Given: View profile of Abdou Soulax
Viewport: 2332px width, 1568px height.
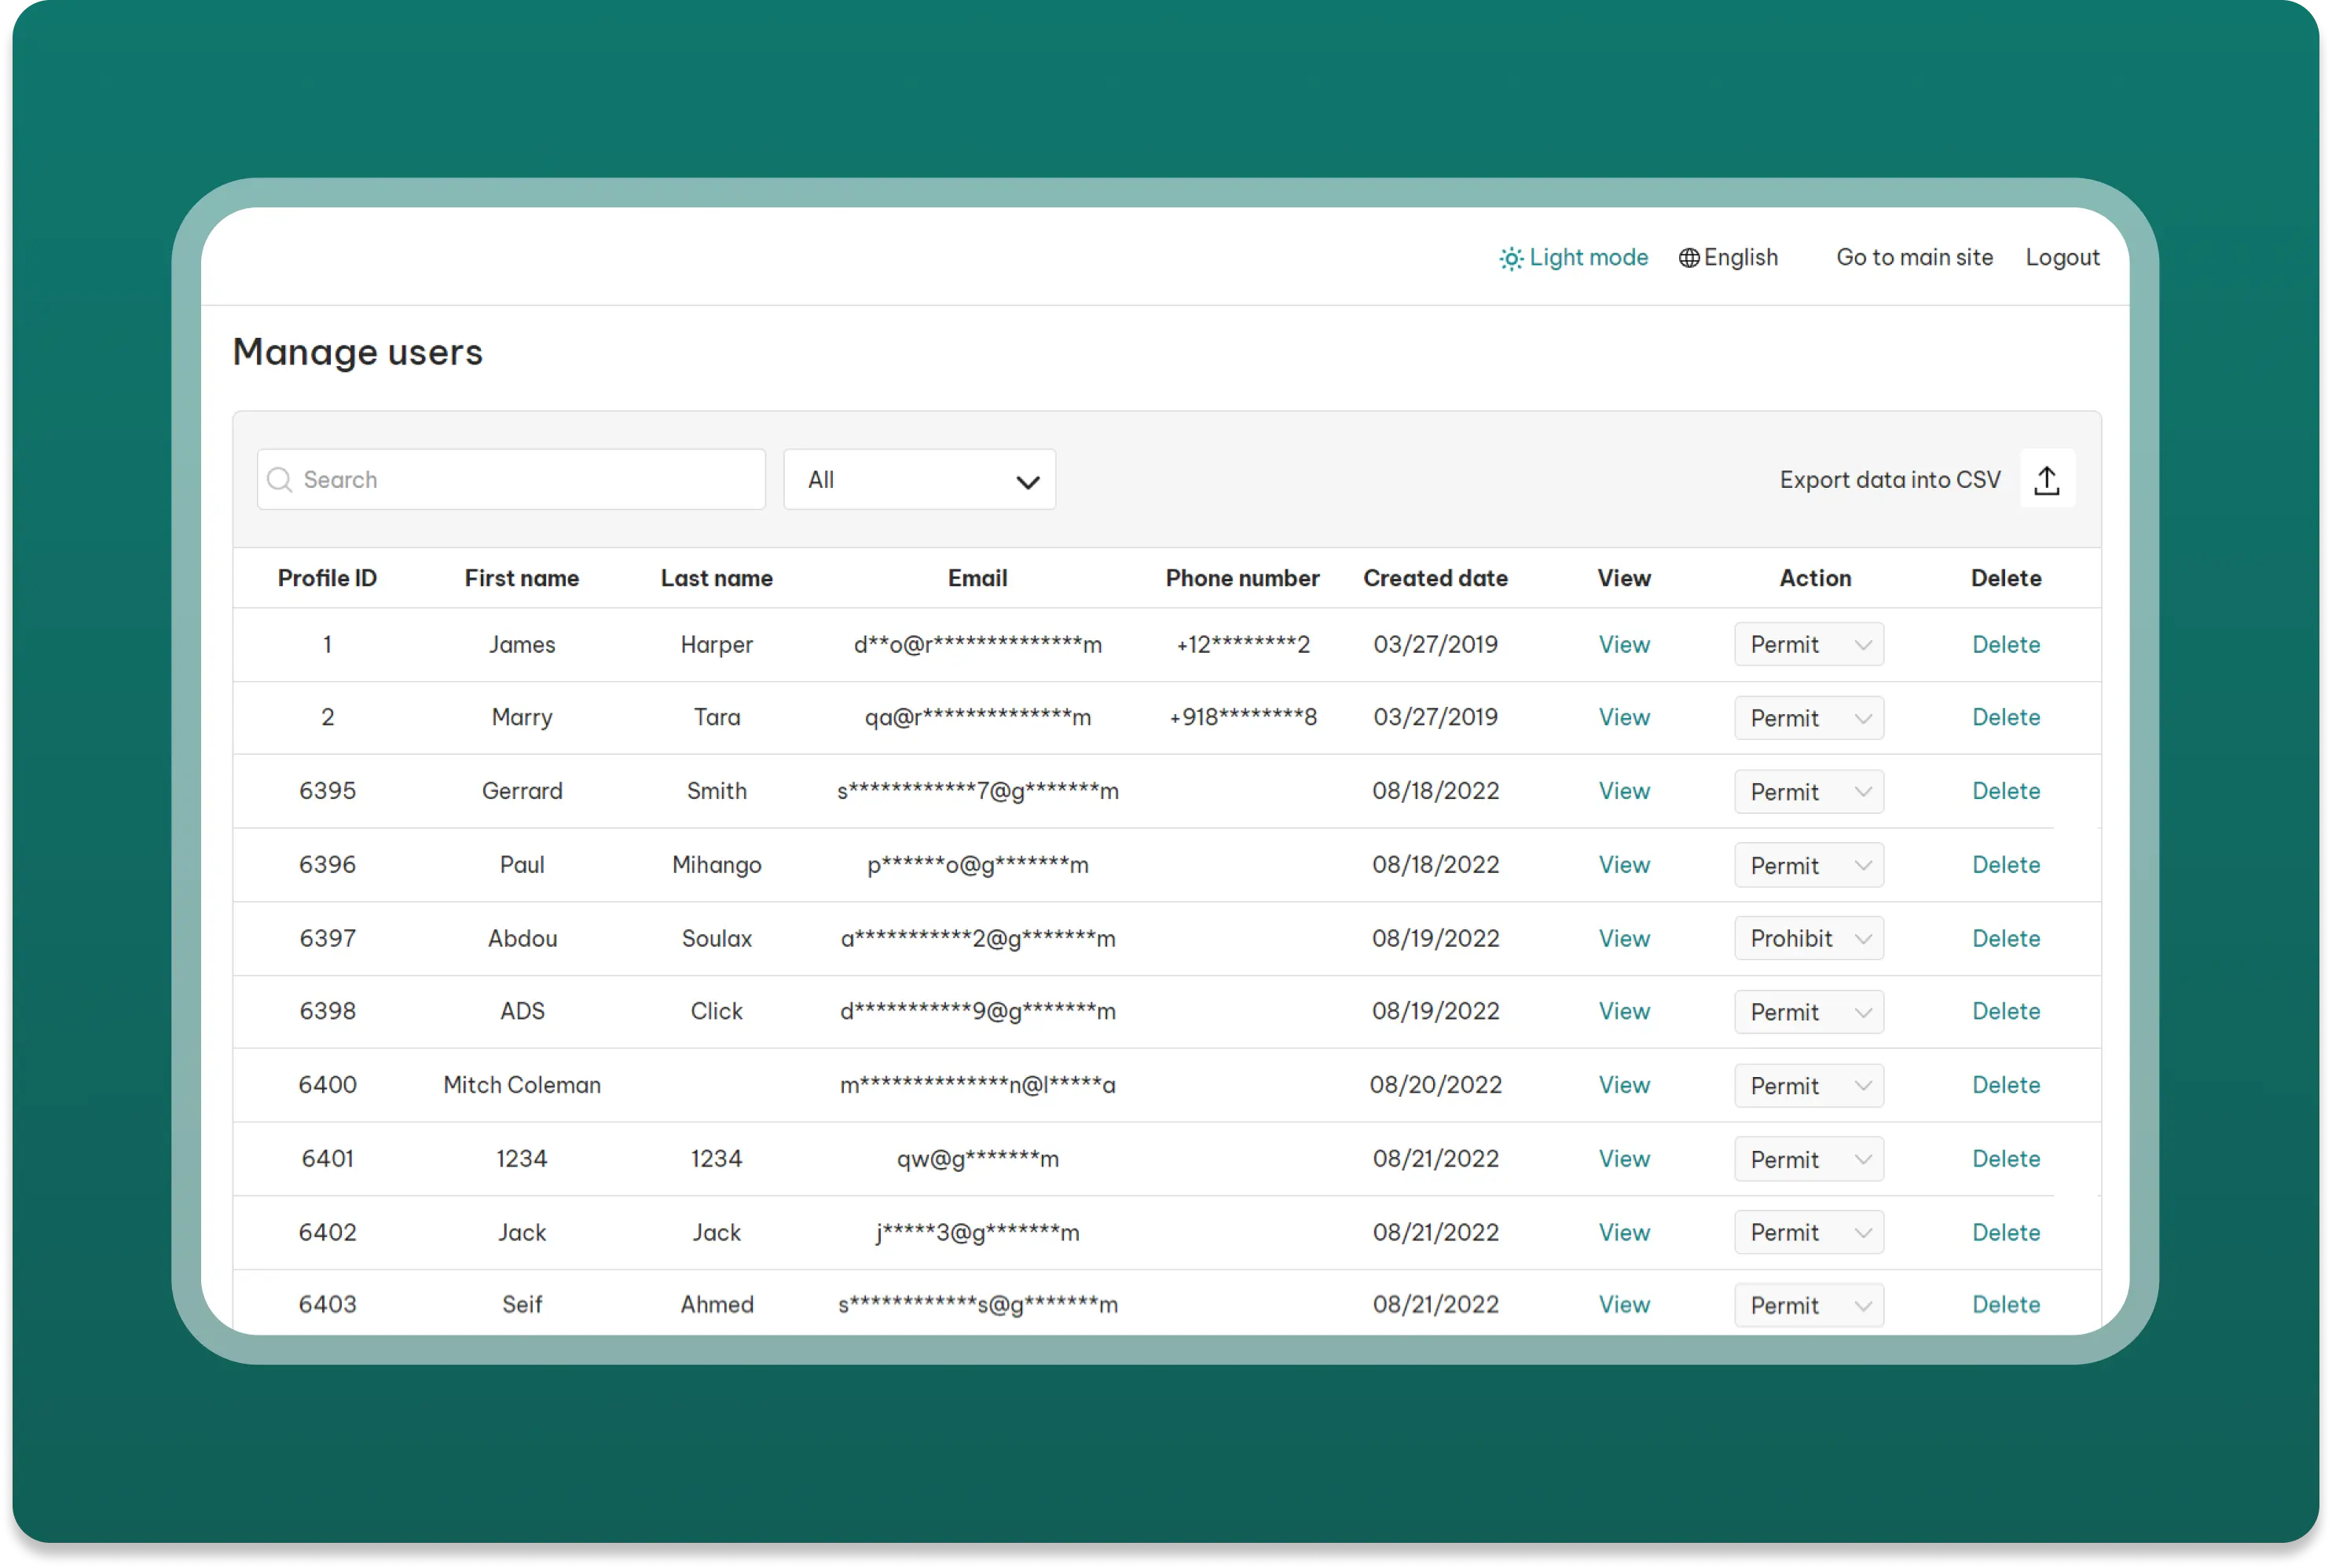Looking at the screenshot, I should tap(1623, 938).
